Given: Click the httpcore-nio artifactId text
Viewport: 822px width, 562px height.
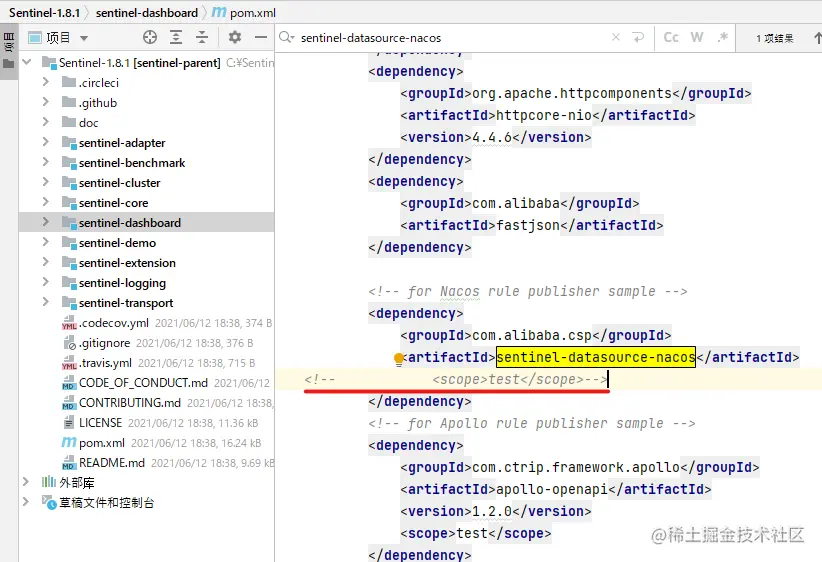Looking at the screenshot, I should [544, 115].
